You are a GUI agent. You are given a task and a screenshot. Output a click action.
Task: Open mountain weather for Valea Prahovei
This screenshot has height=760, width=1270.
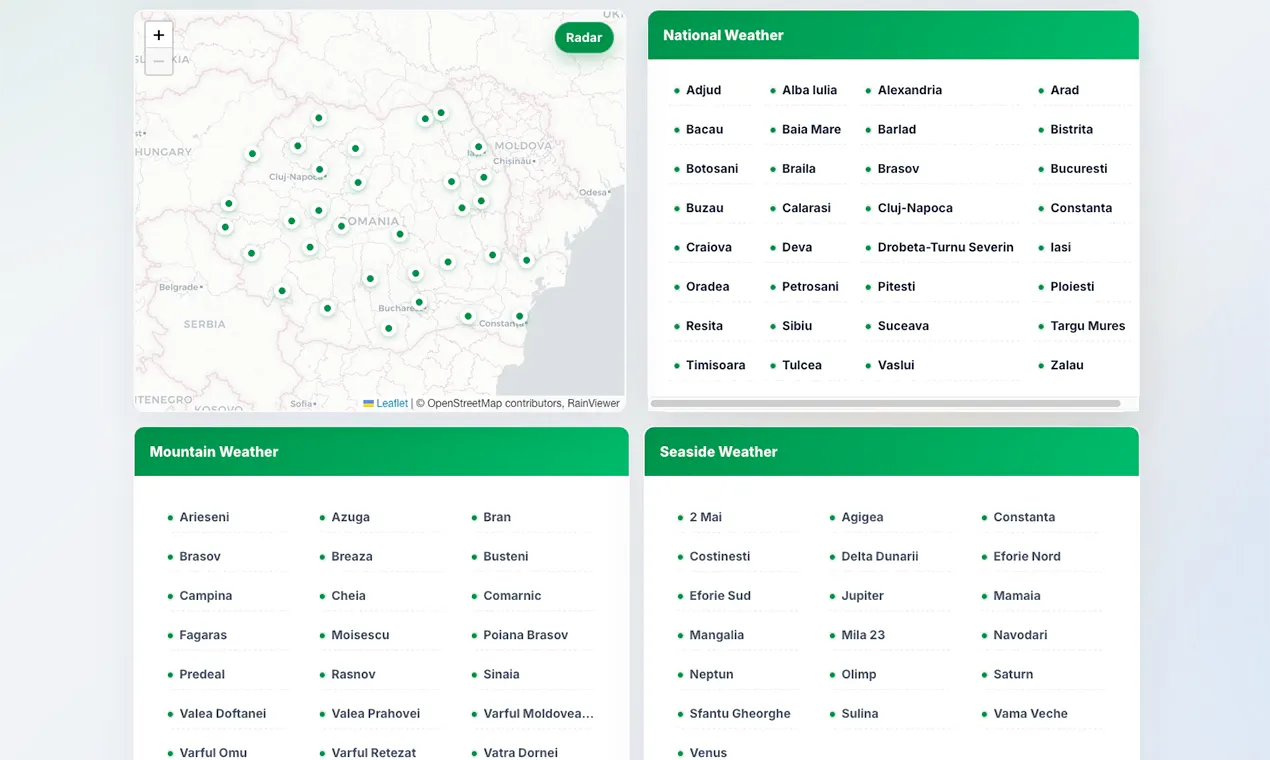tap(376, 714)
